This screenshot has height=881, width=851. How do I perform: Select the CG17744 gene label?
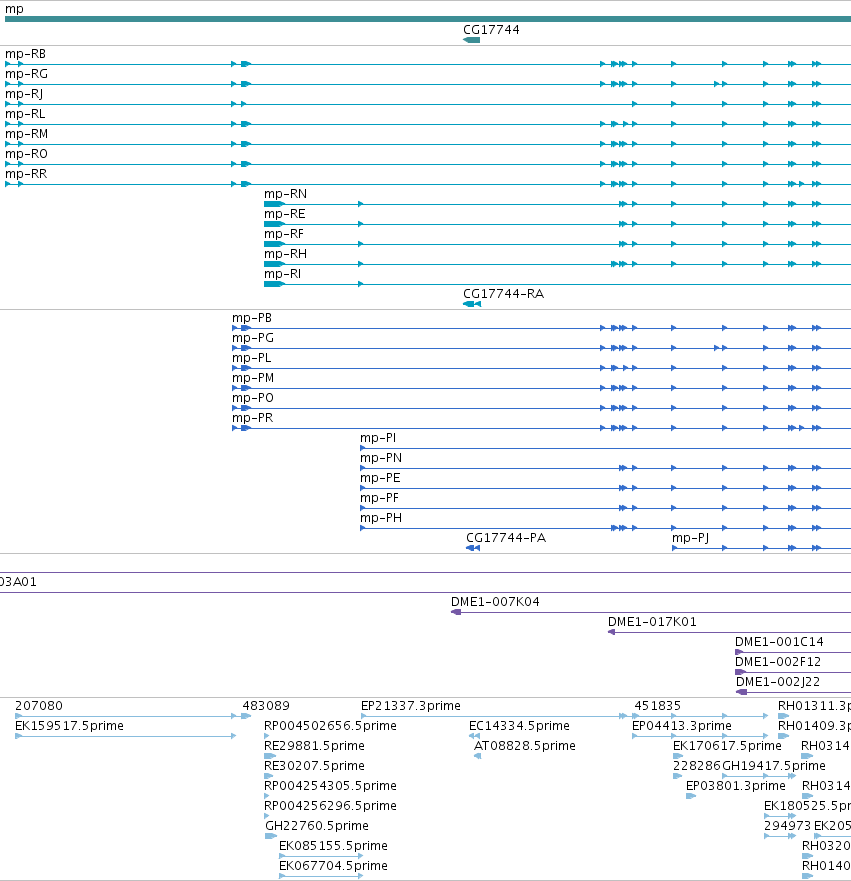(491, 30)
